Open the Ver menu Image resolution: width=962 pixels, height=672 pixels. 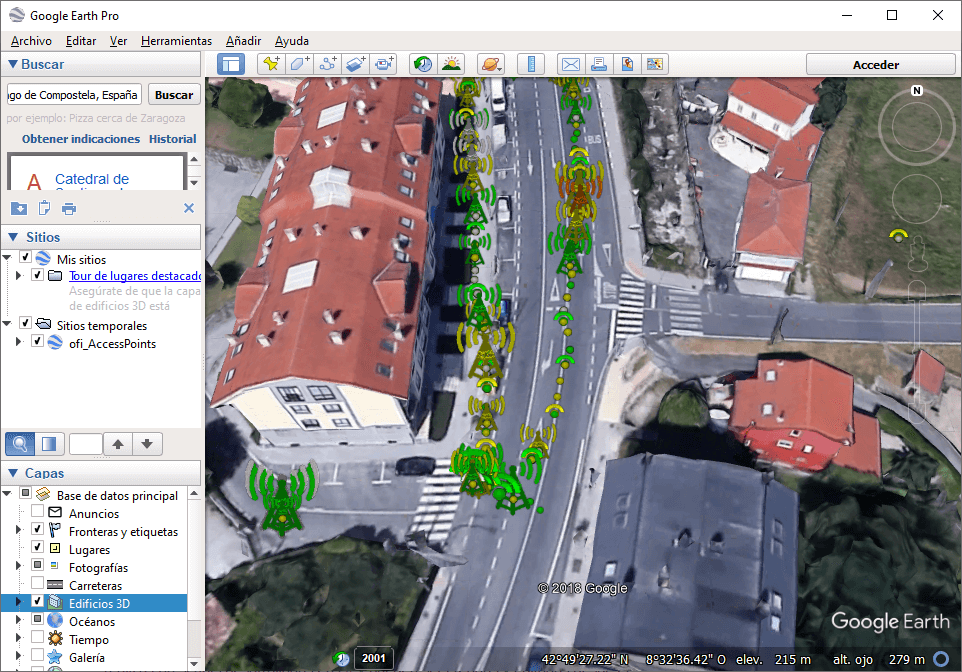[118, 41]
